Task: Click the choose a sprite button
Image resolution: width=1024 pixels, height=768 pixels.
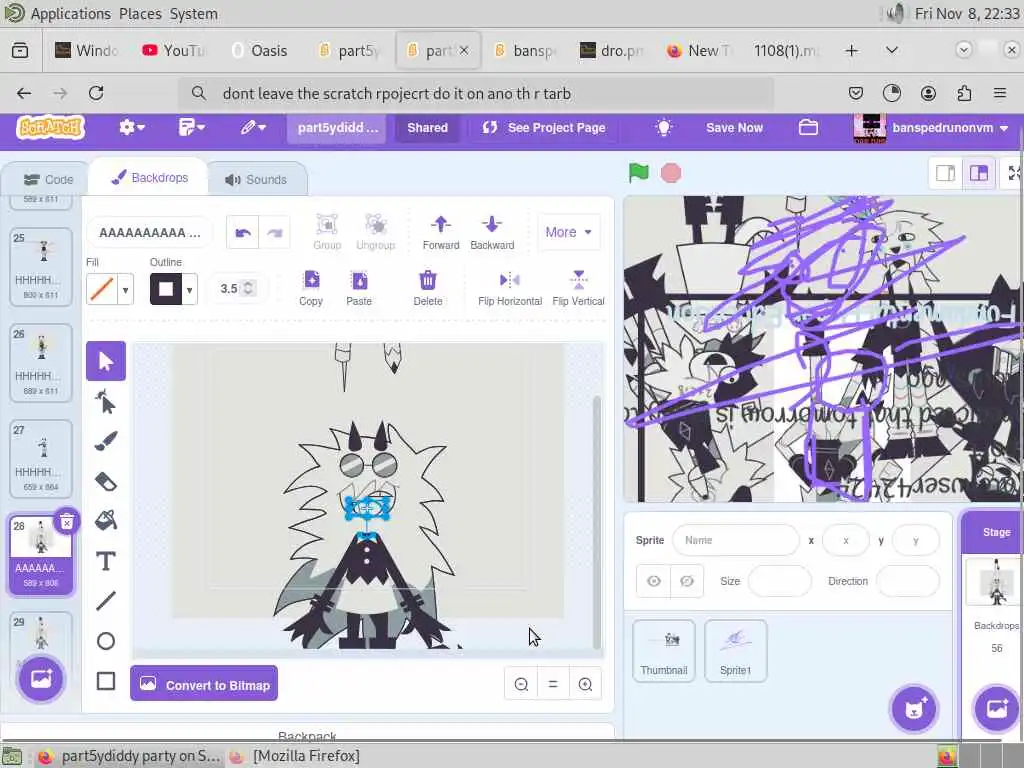Action: pyautogui.click(x=914, y=709)
